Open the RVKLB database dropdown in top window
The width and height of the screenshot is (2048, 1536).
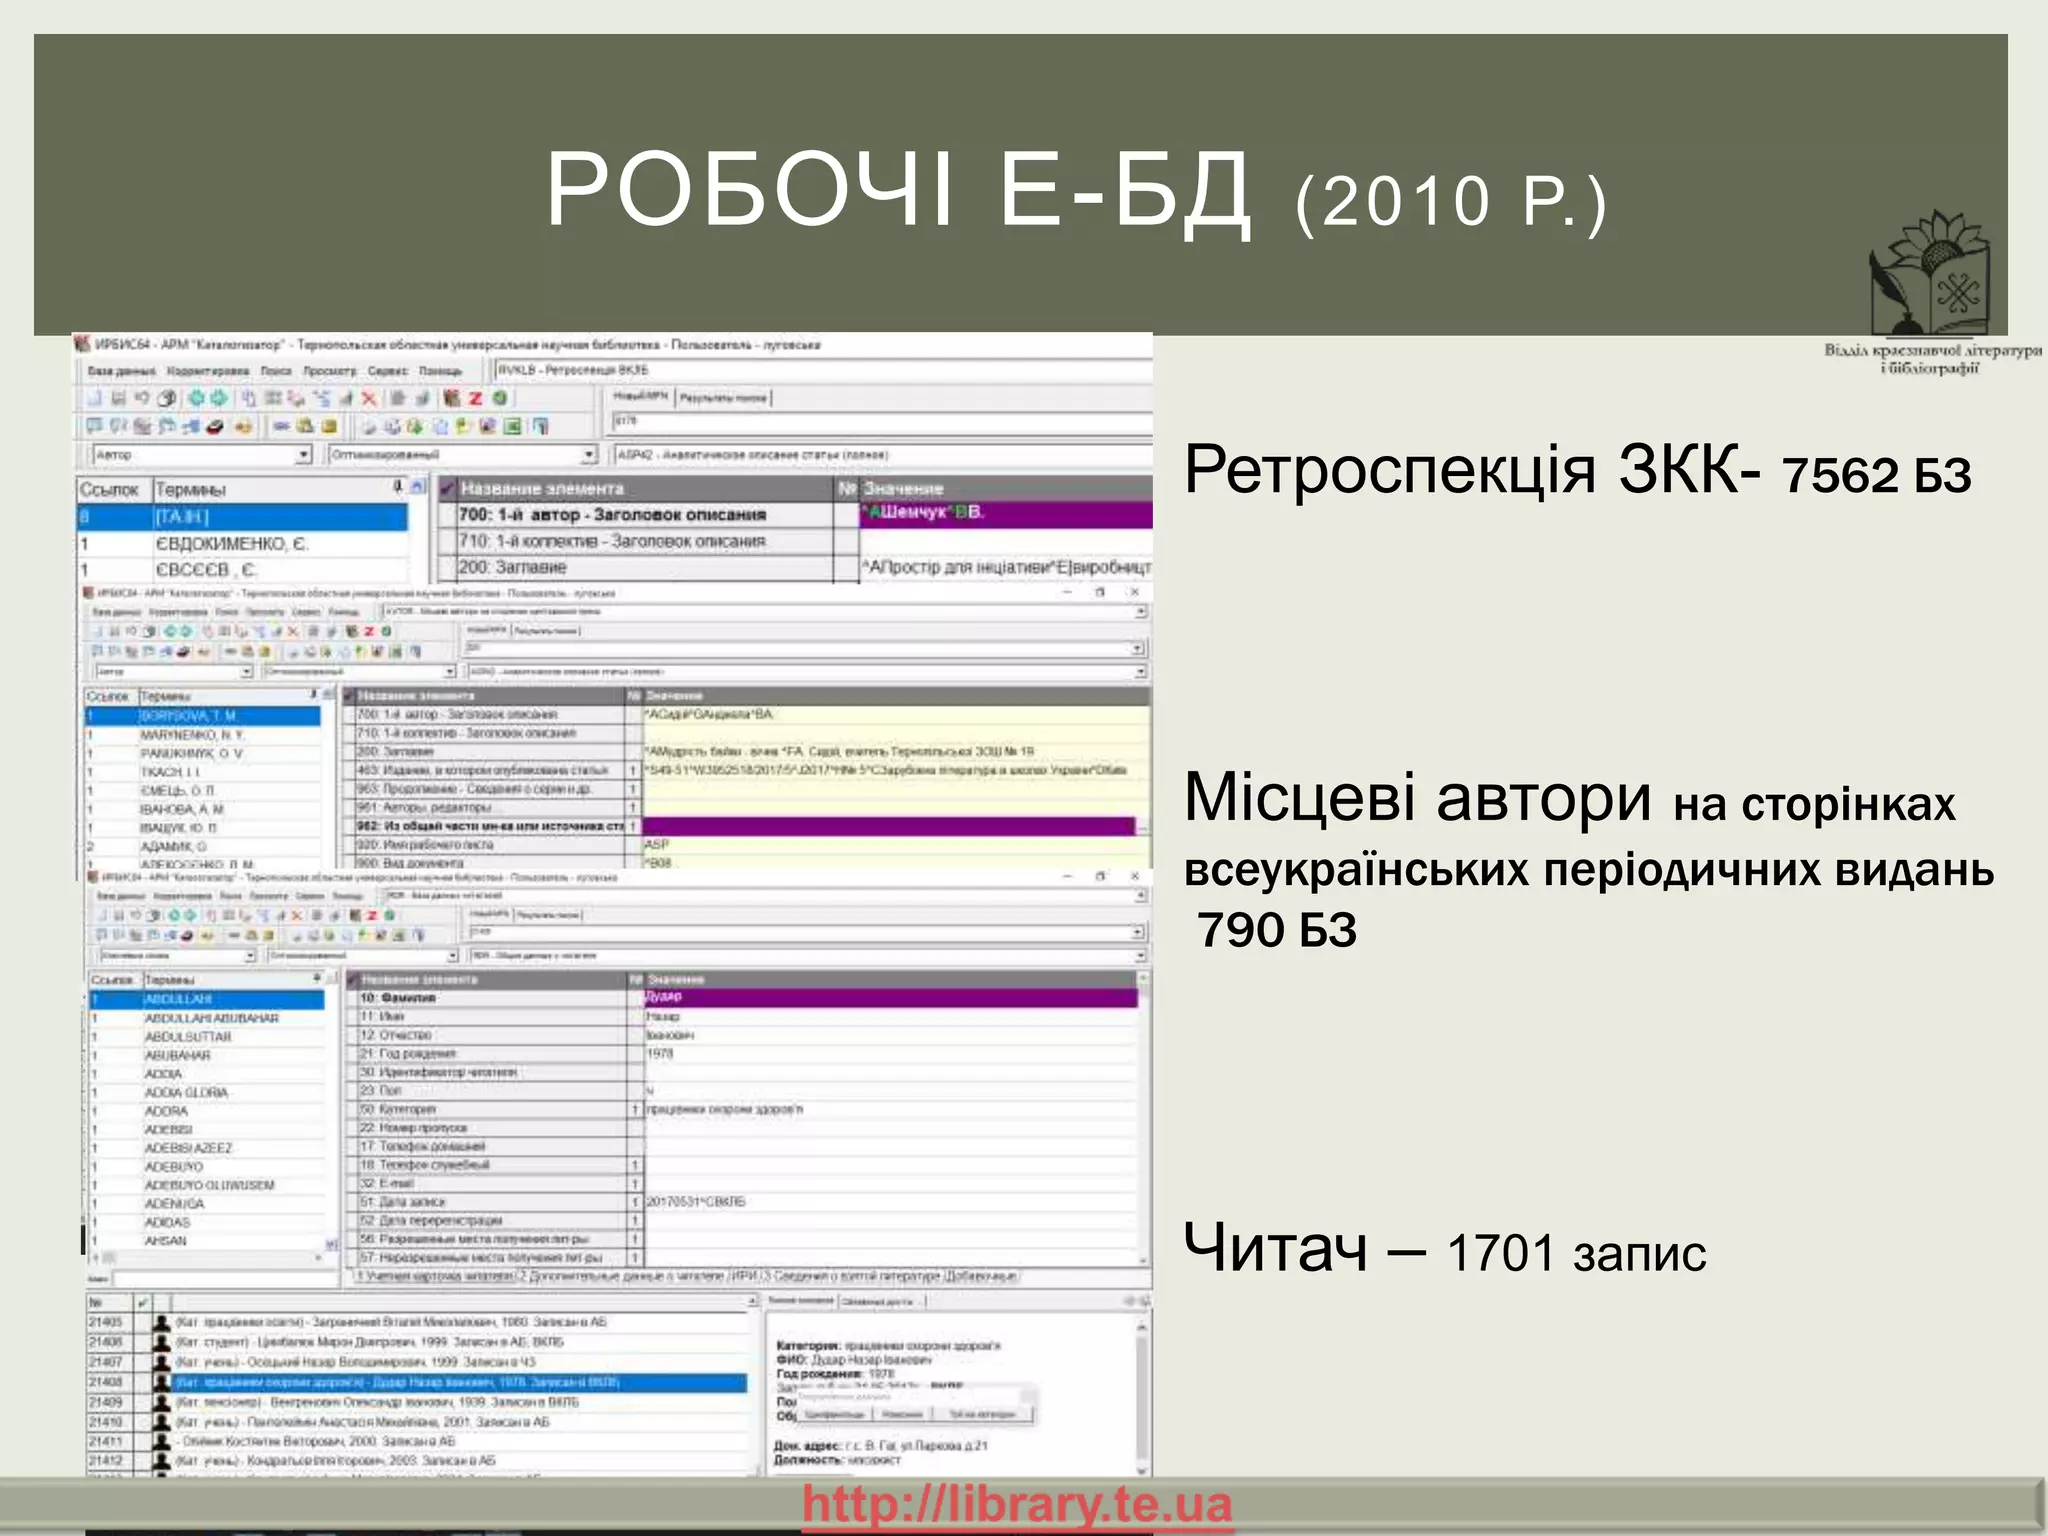tap(823, 370)
